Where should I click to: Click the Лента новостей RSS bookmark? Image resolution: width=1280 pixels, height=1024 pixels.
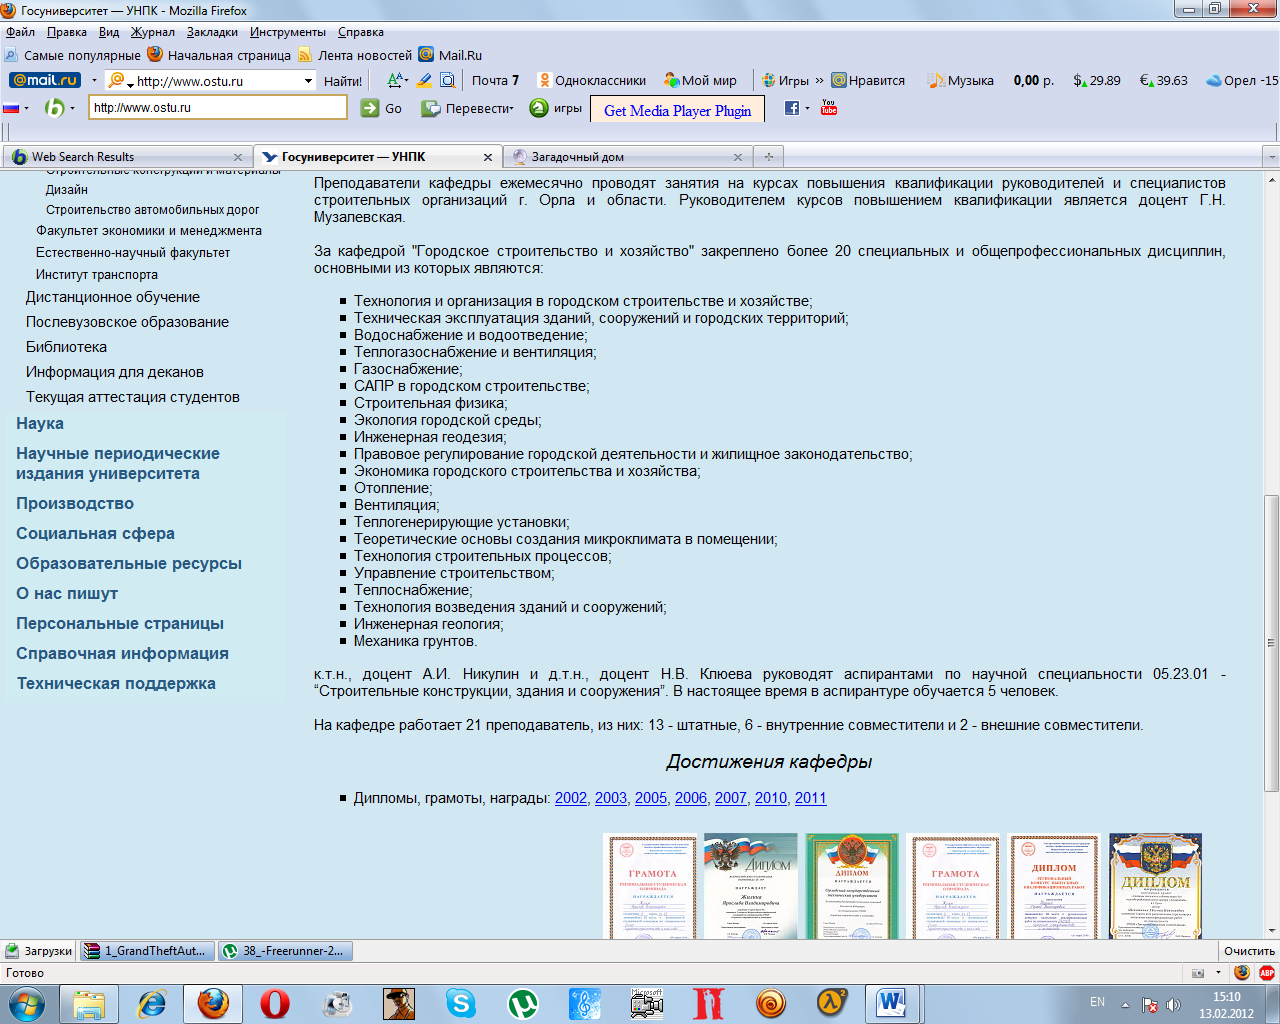pyautogui.click(x=354, y=55)
